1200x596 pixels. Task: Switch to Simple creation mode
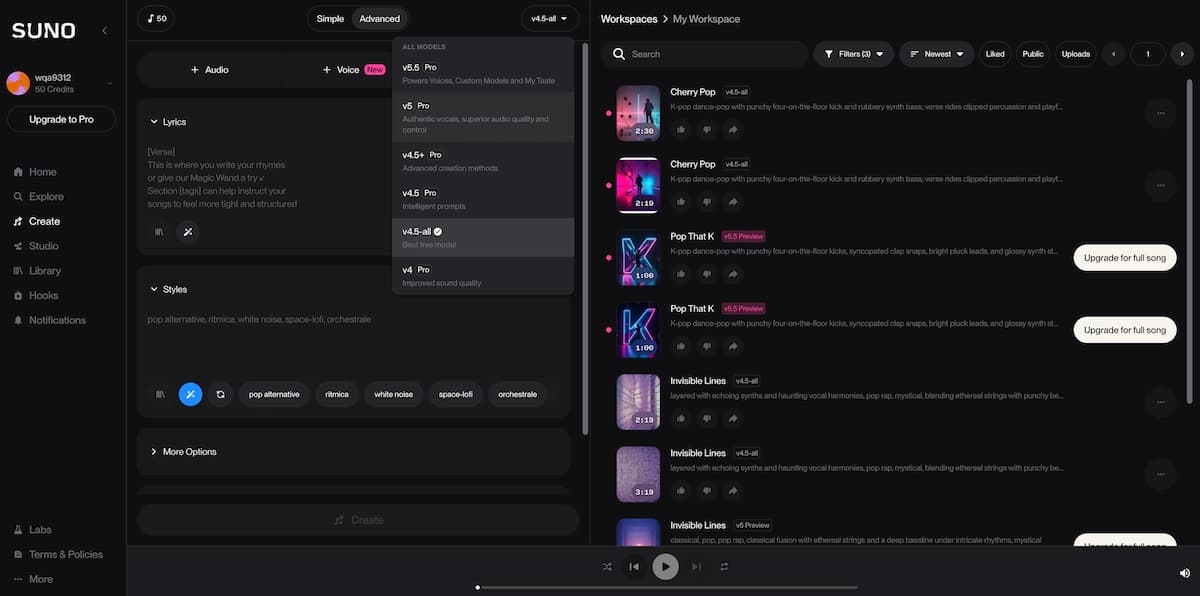click(330, 19)
